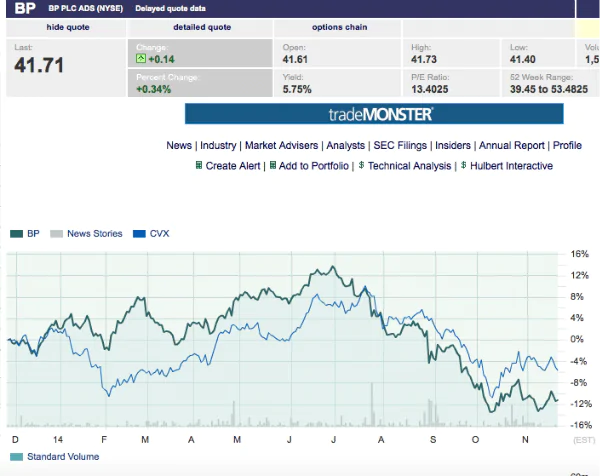The height and width of the screenshot is (476, 600).
Task: Click the Low value 41.40
Action: pos(522,59)
